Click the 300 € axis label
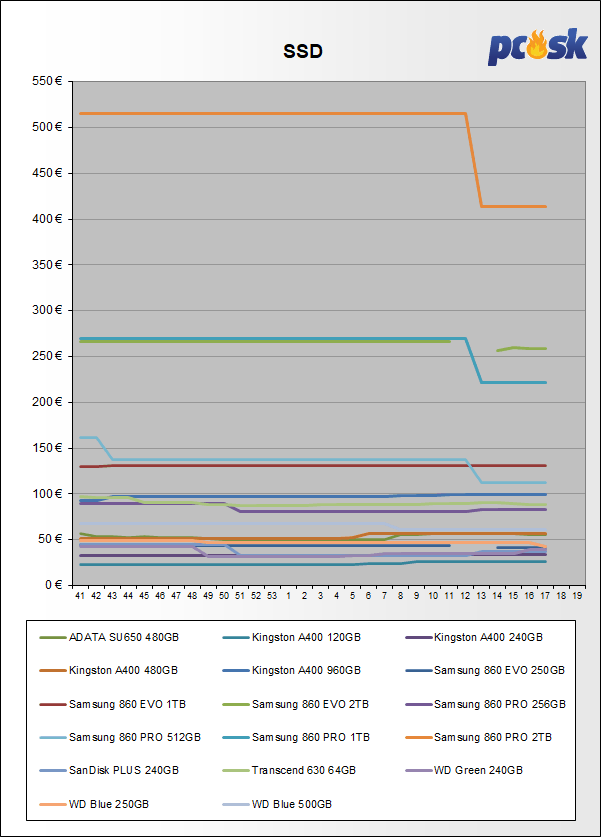 coord(47,310)
